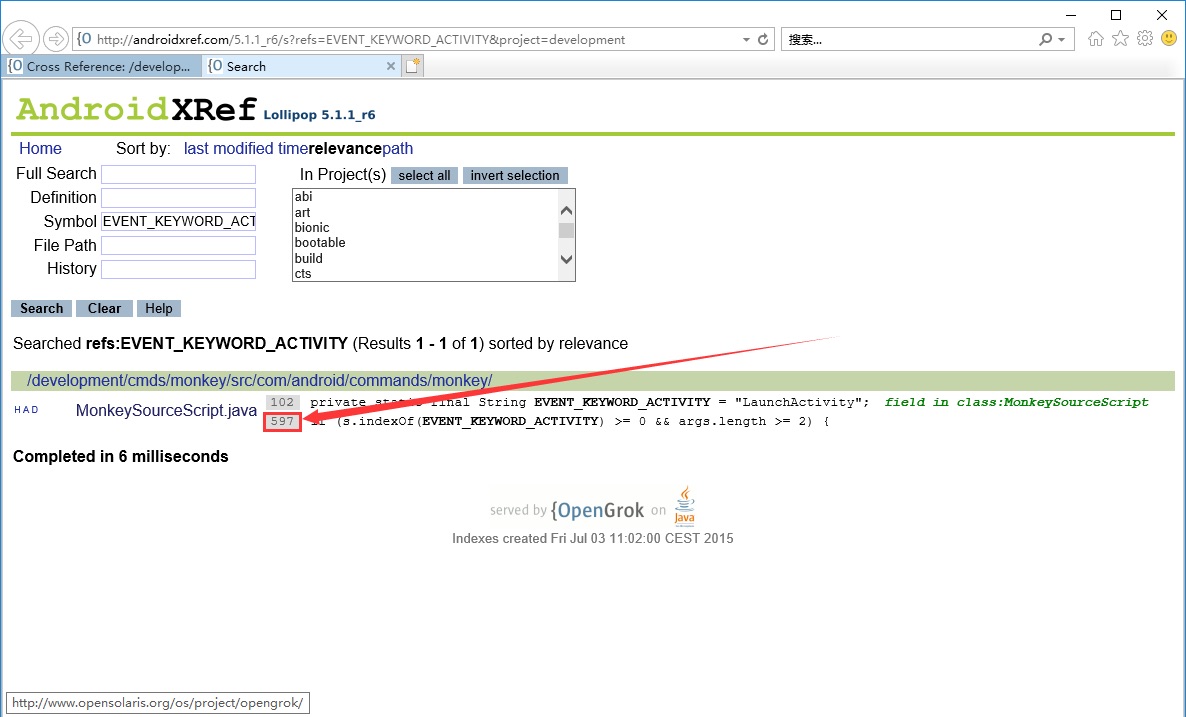Sort results by last modified time
Screen dimensions: 1186x717
246,148
